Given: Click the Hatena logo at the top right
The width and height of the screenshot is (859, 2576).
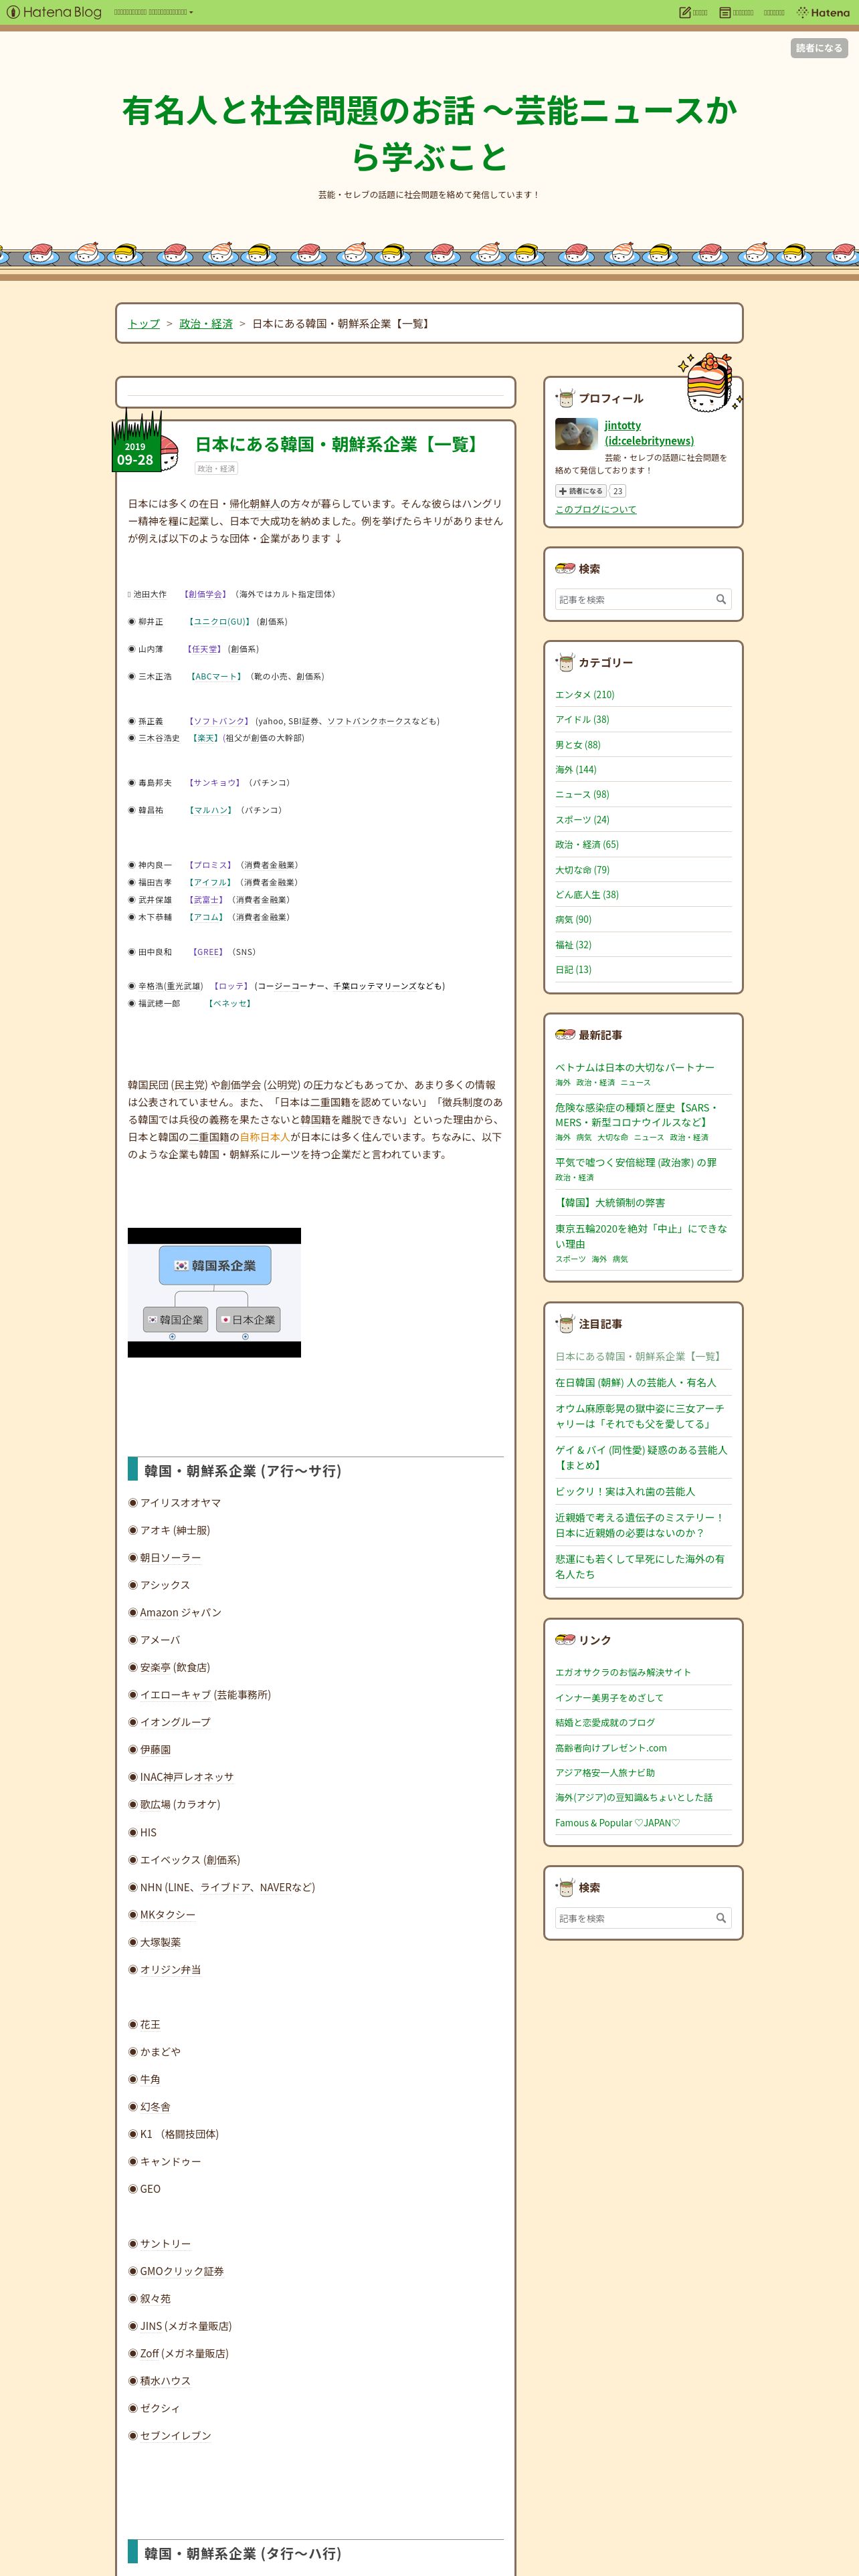Looking at the screenshot, I should click(x=823, y=12).
